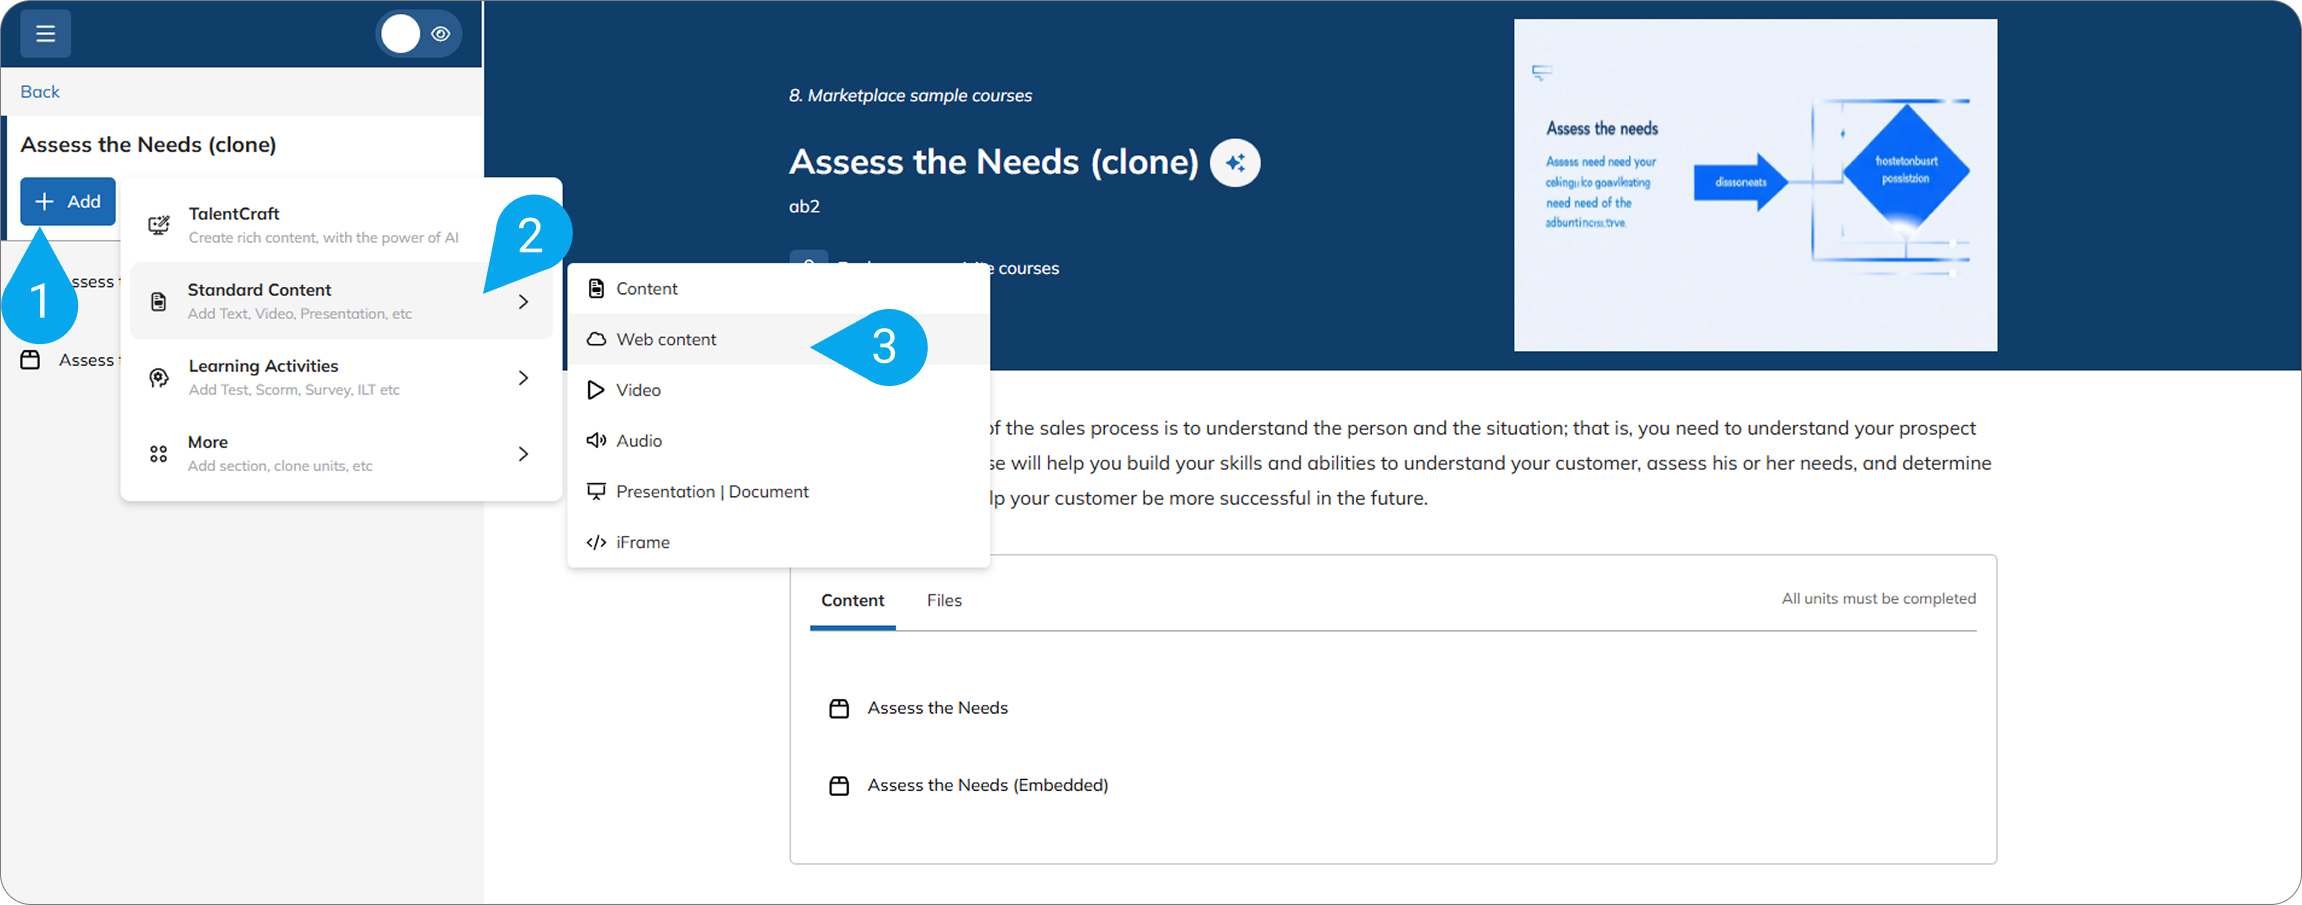Click the Back link
Viewport: 2302px width, 905px height.
pyautogui.click(x=40, y=92)
